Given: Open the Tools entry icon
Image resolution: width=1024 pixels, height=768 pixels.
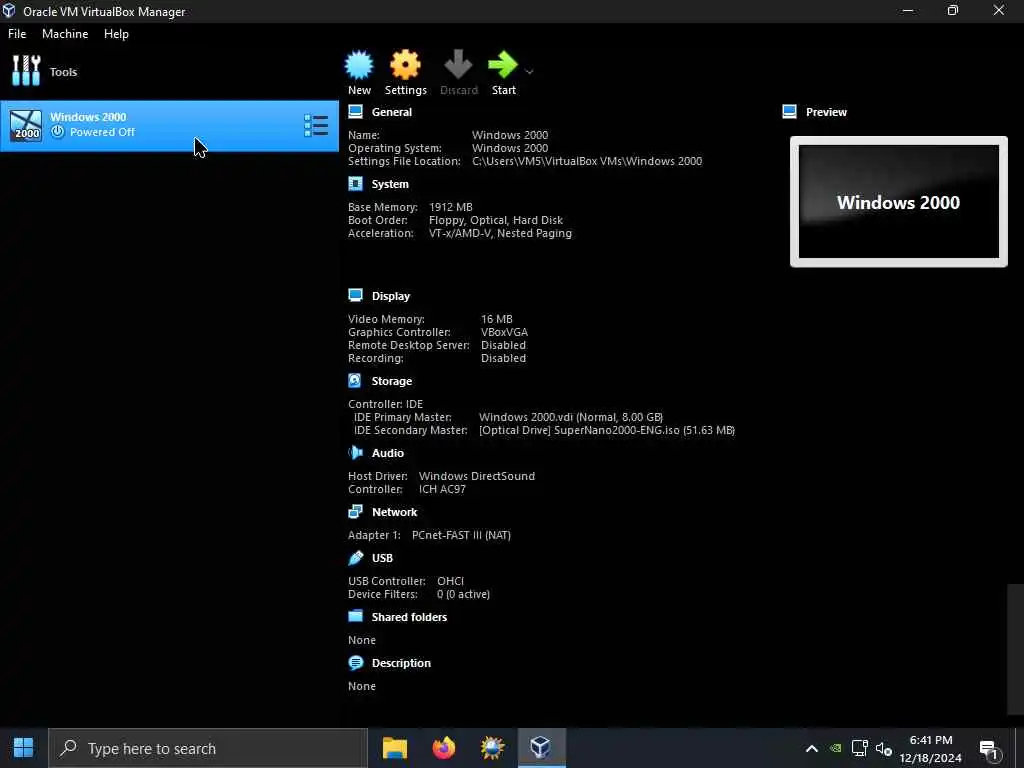Looking at the screenshot, I should (26, 71).
